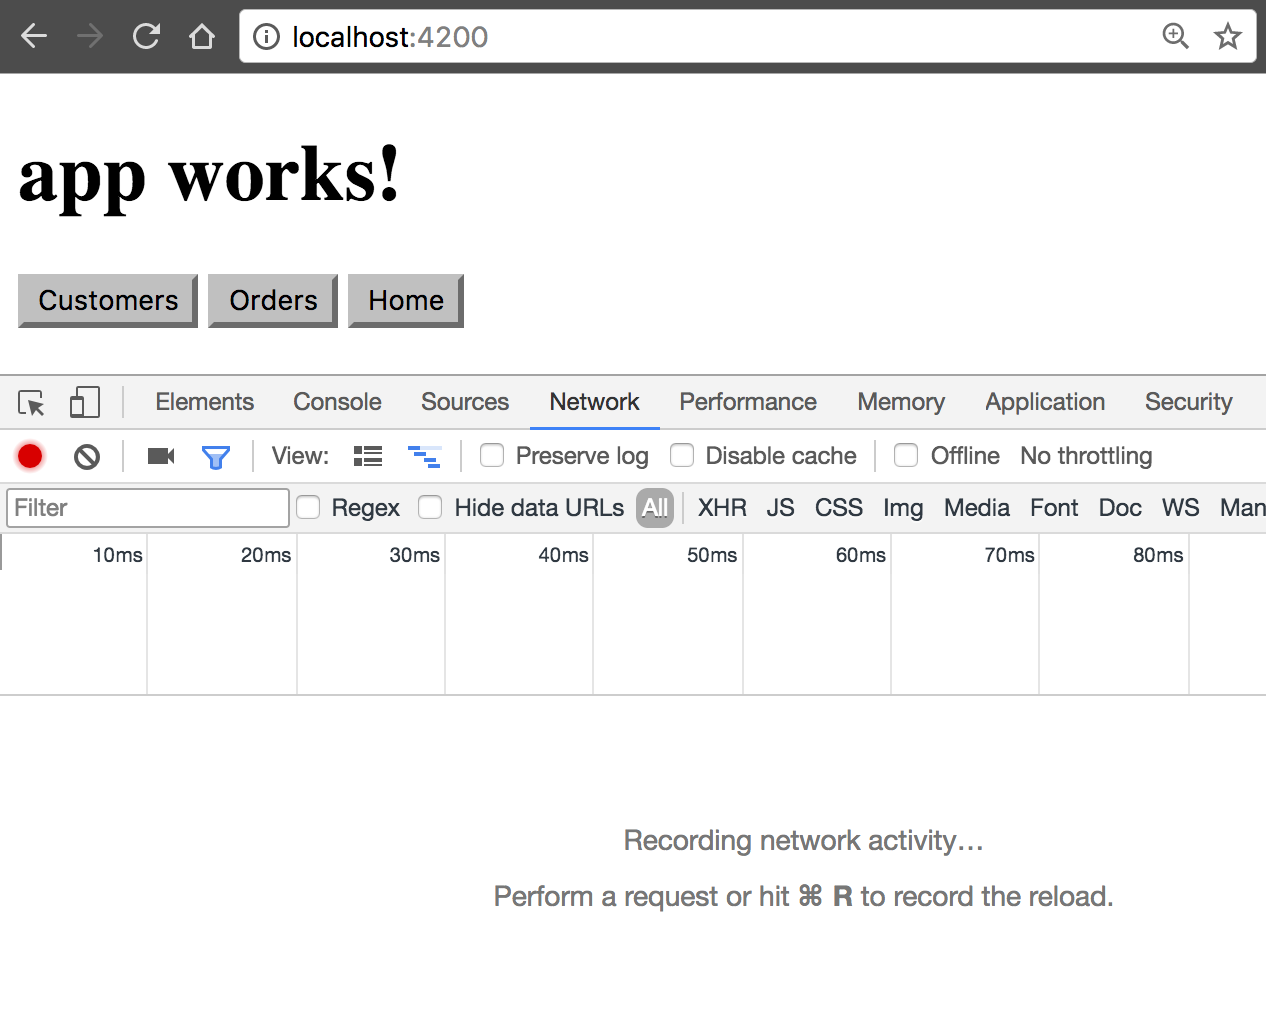Stop recording with the red record button
This screenshot has width=1266, height=1024.
[29, 455]
